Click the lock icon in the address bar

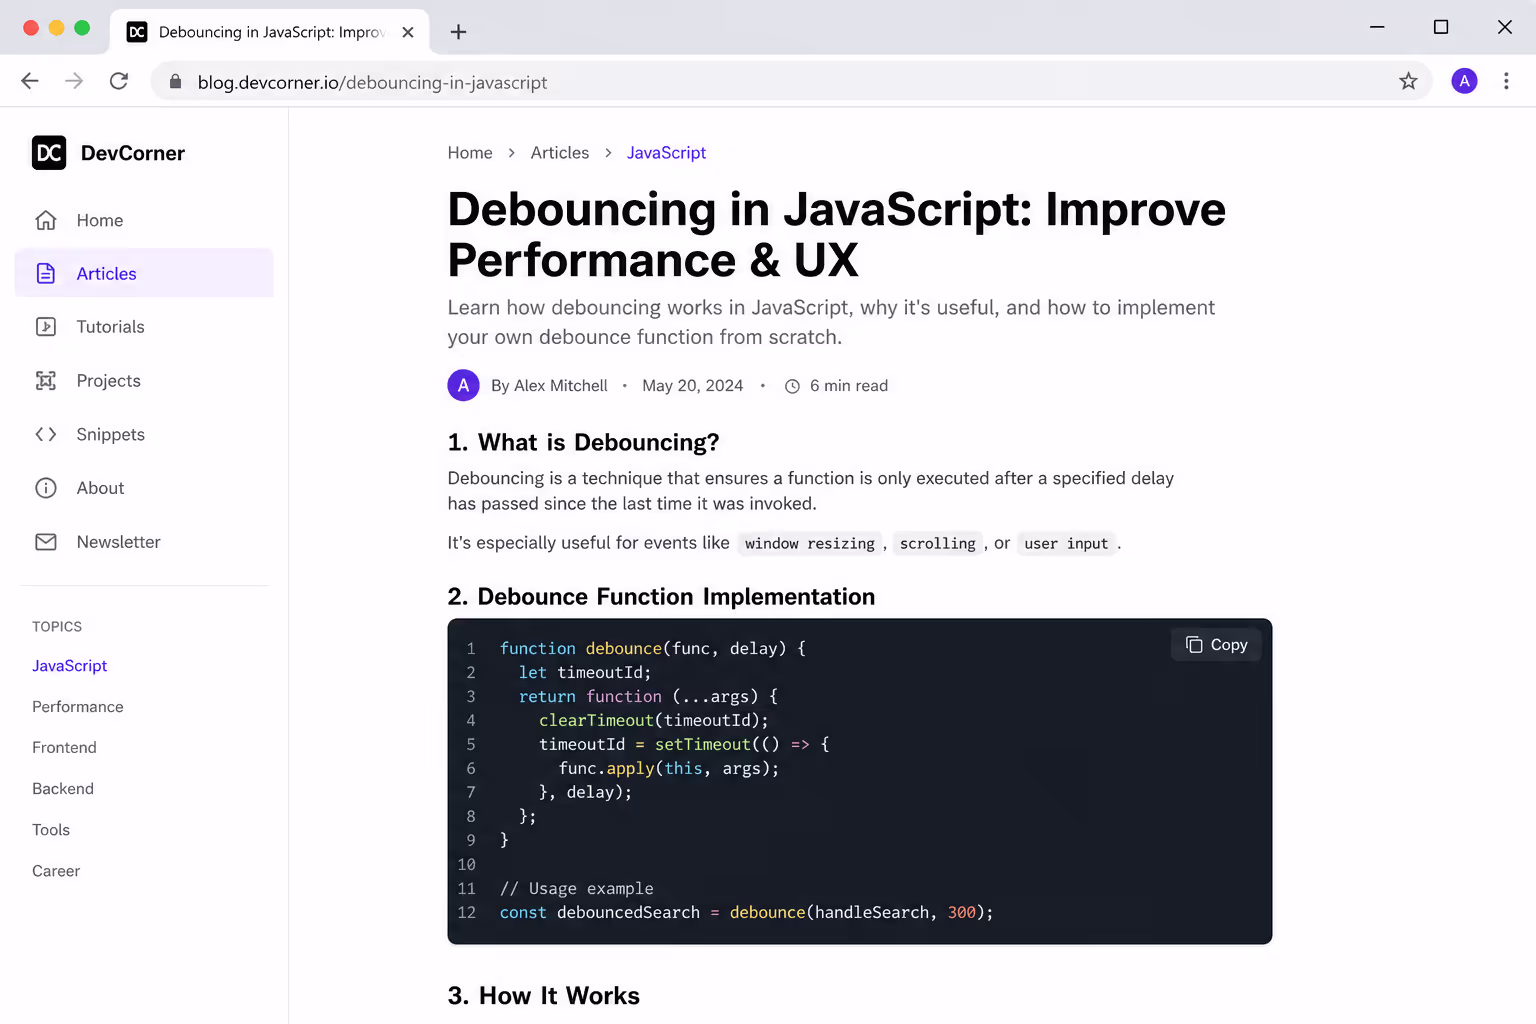click(x=176, y=82)
